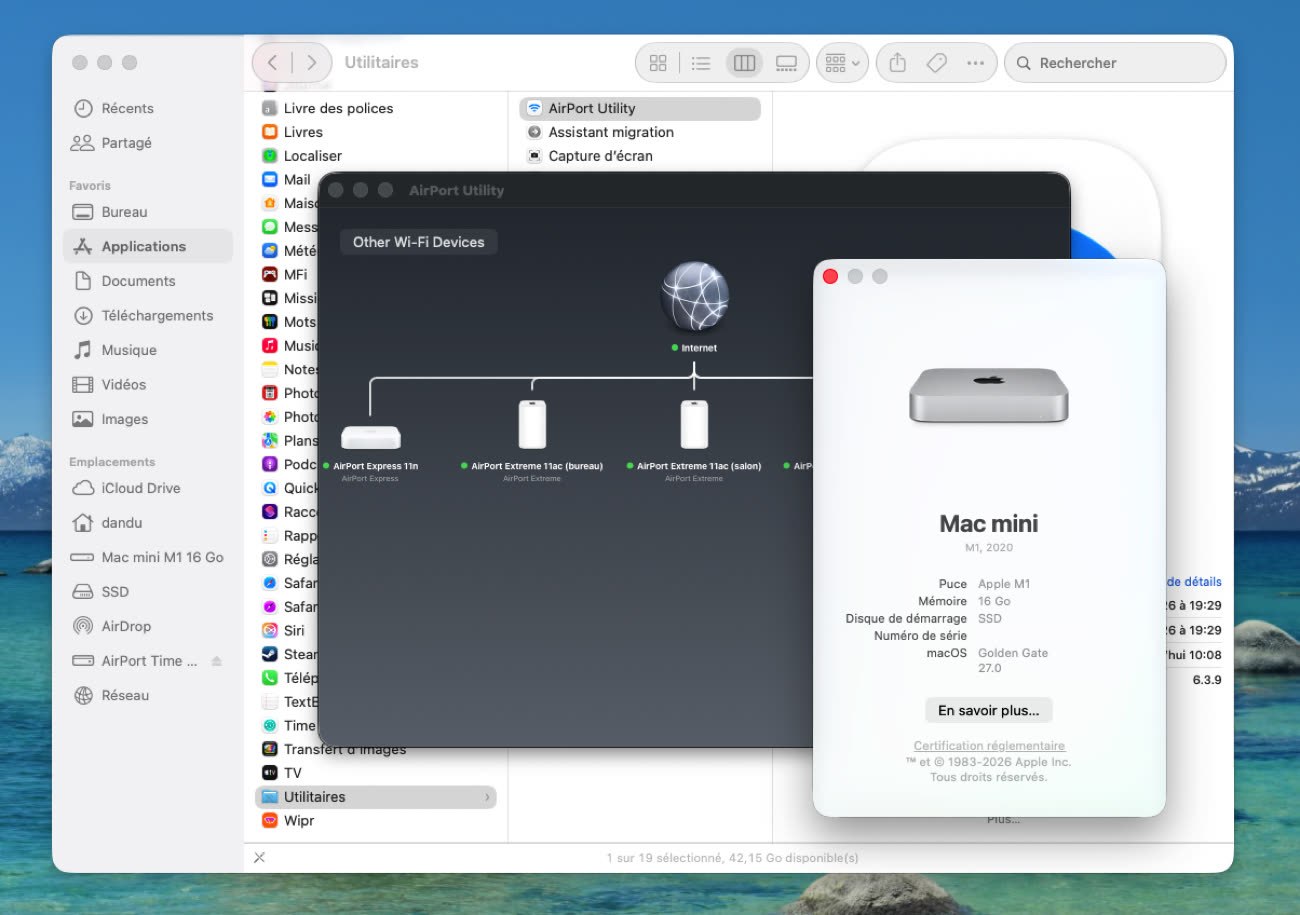Open Partagé in the Finder sidebar
Viewport: 1300px width, 915px height.
click(x=148, y=143)
